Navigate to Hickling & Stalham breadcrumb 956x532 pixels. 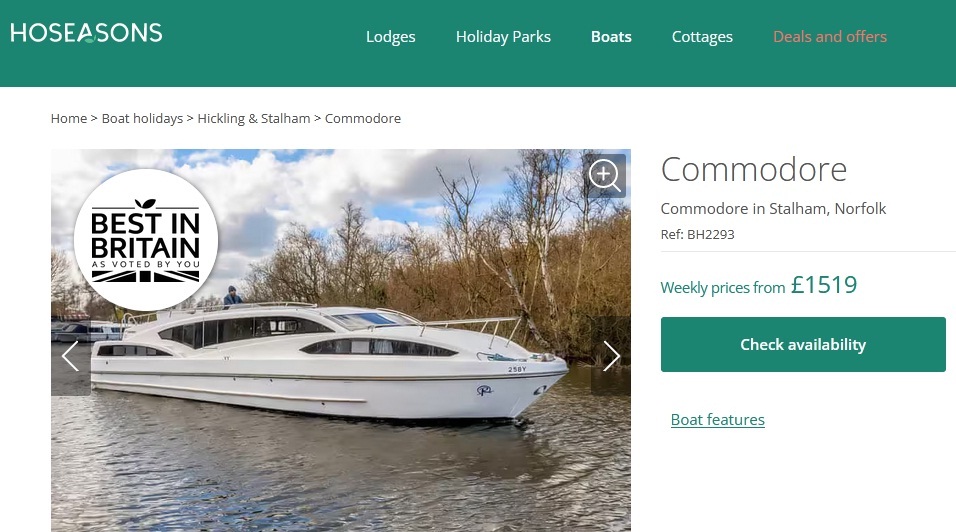[254, 118]
